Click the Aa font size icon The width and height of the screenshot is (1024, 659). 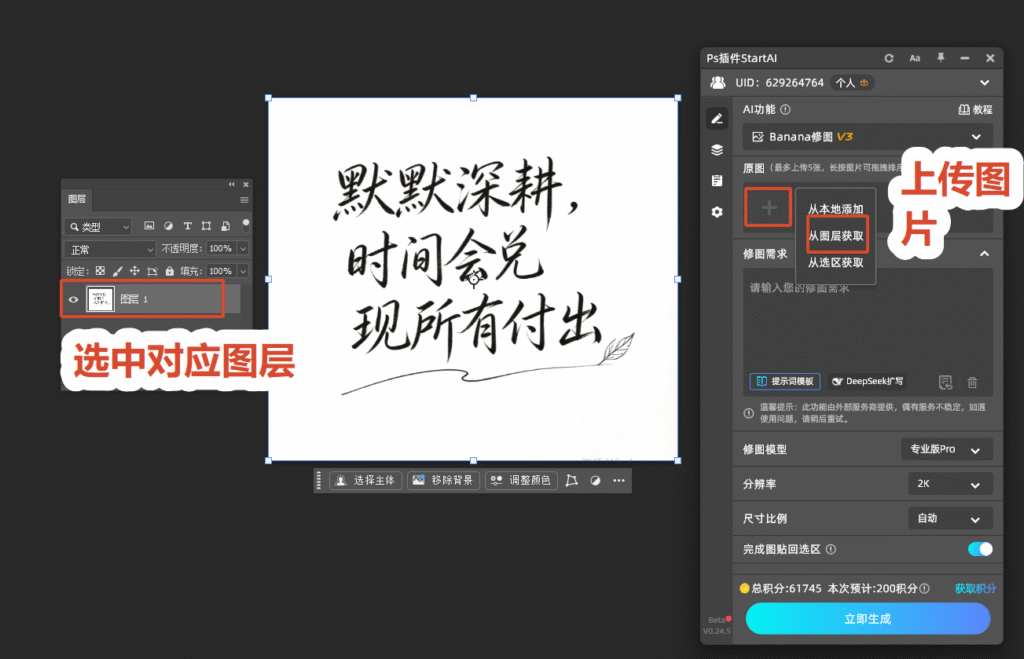pos(915,58)
